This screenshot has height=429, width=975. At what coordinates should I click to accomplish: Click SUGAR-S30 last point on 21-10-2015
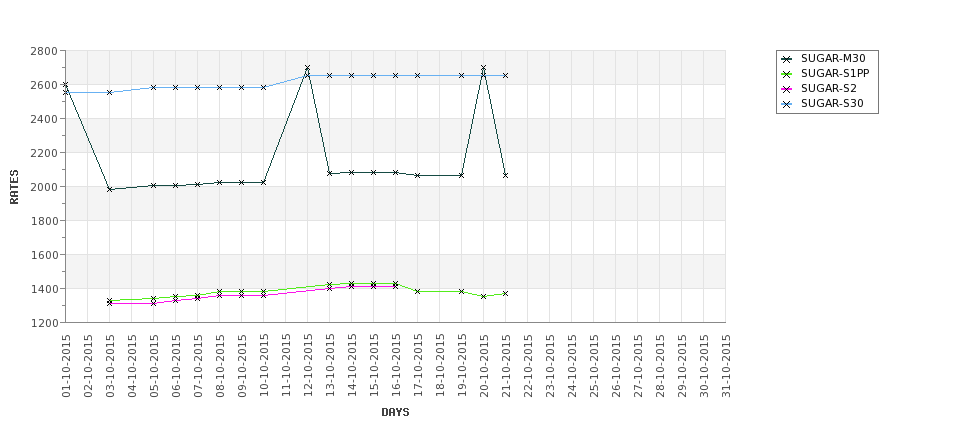(506, 75)
